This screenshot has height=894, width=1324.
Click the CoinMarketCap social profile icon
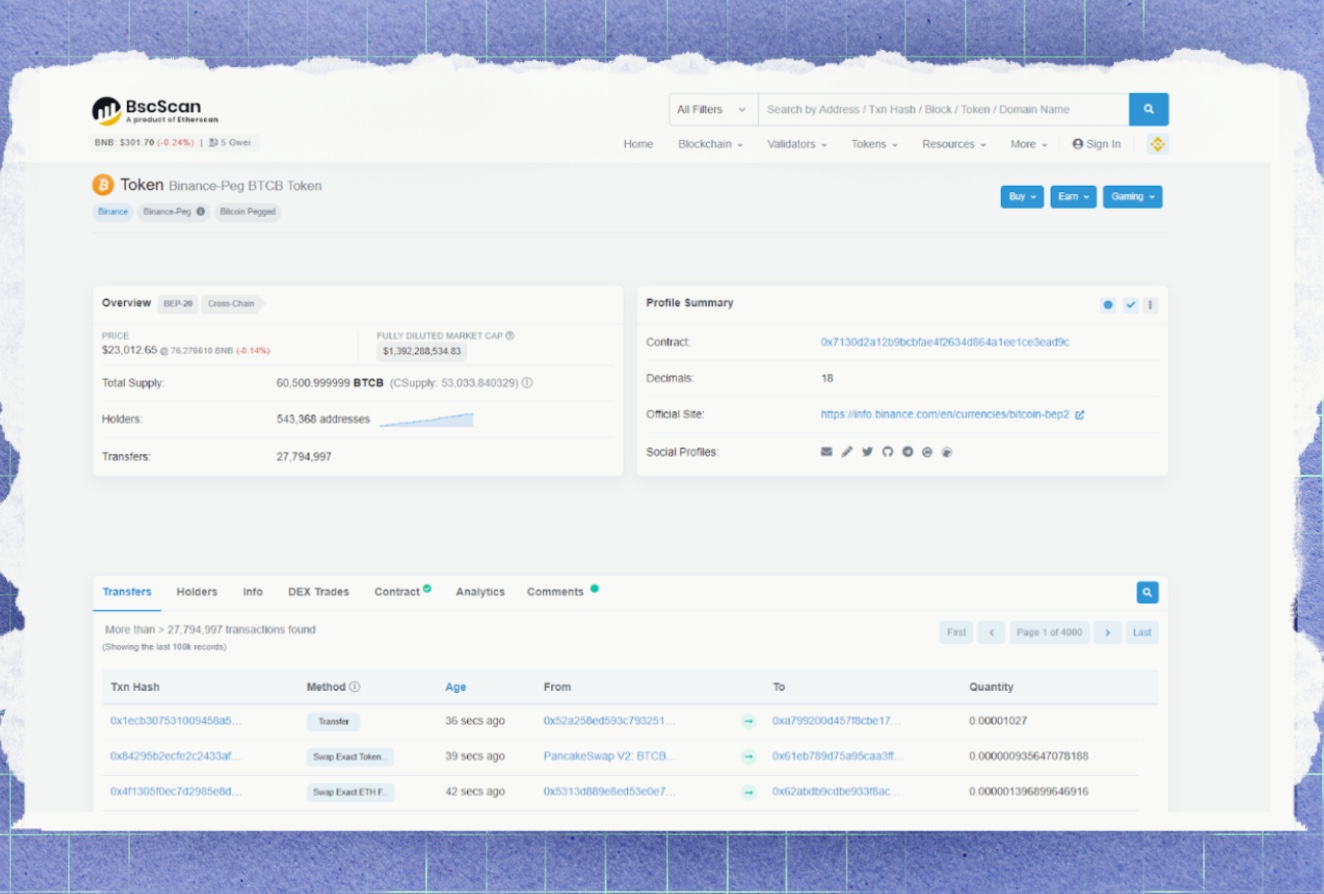pyautogui.click(x=927, y=452)
